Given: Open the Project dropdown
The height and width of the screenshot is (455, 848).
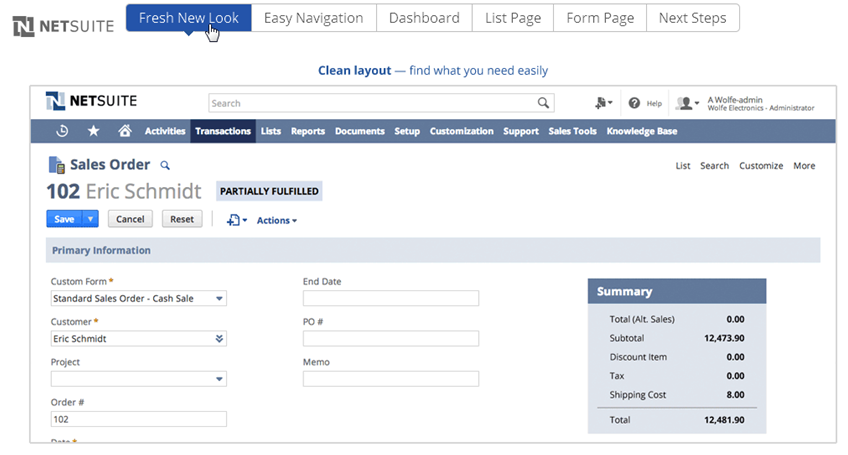Looking at the screenshot, I should point(220,379).
